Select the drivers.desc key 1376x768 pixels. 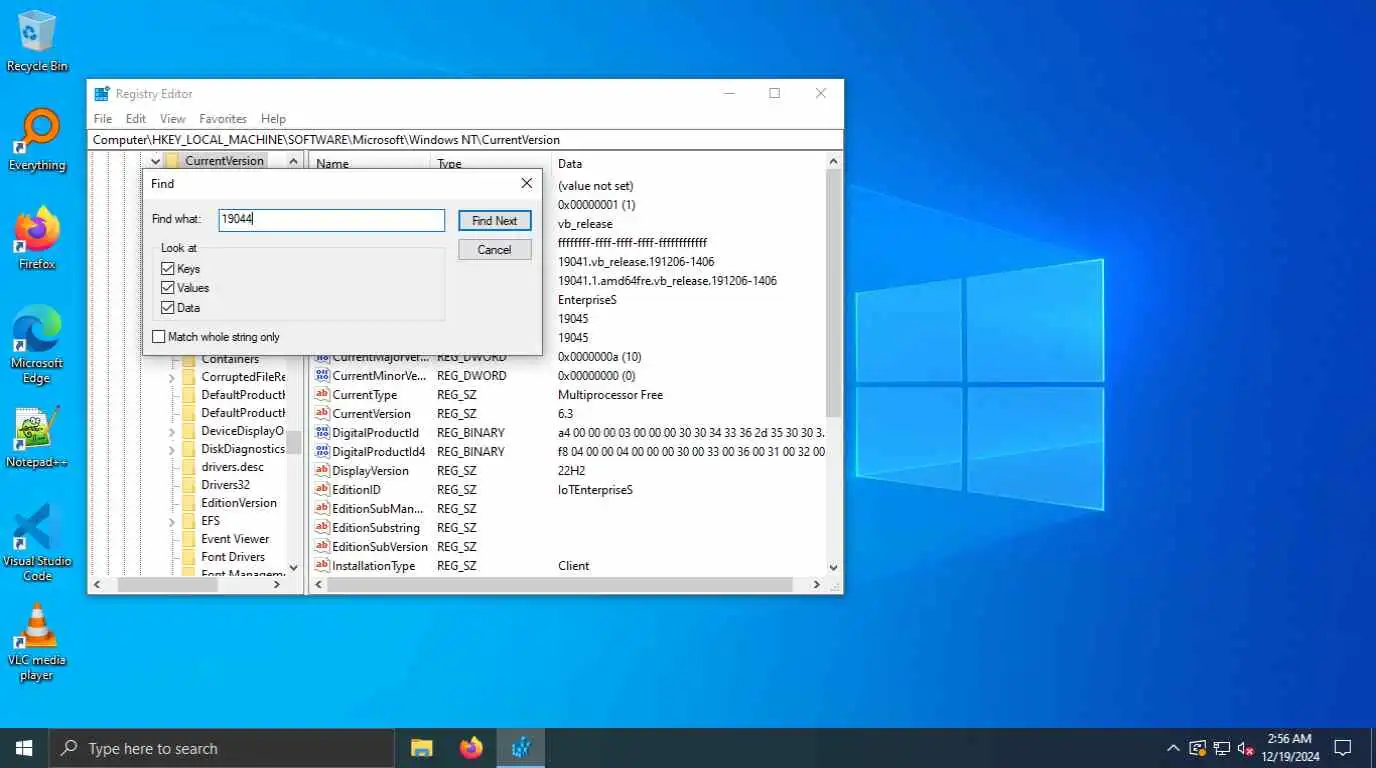click(x=233, y=467)
